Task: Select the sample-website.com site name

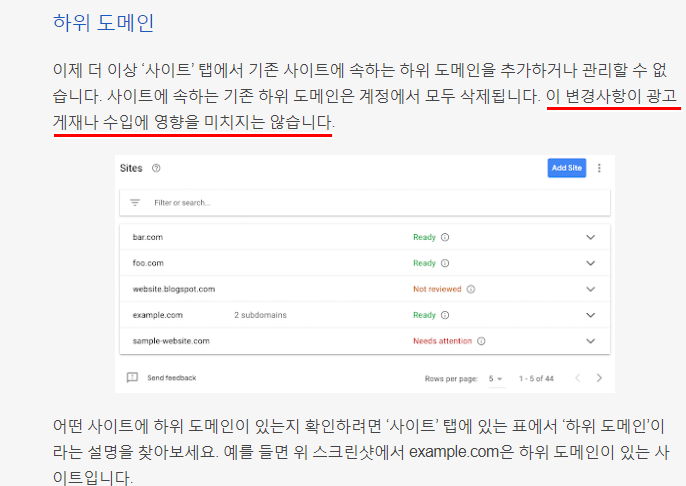Action: coord(171,341)
